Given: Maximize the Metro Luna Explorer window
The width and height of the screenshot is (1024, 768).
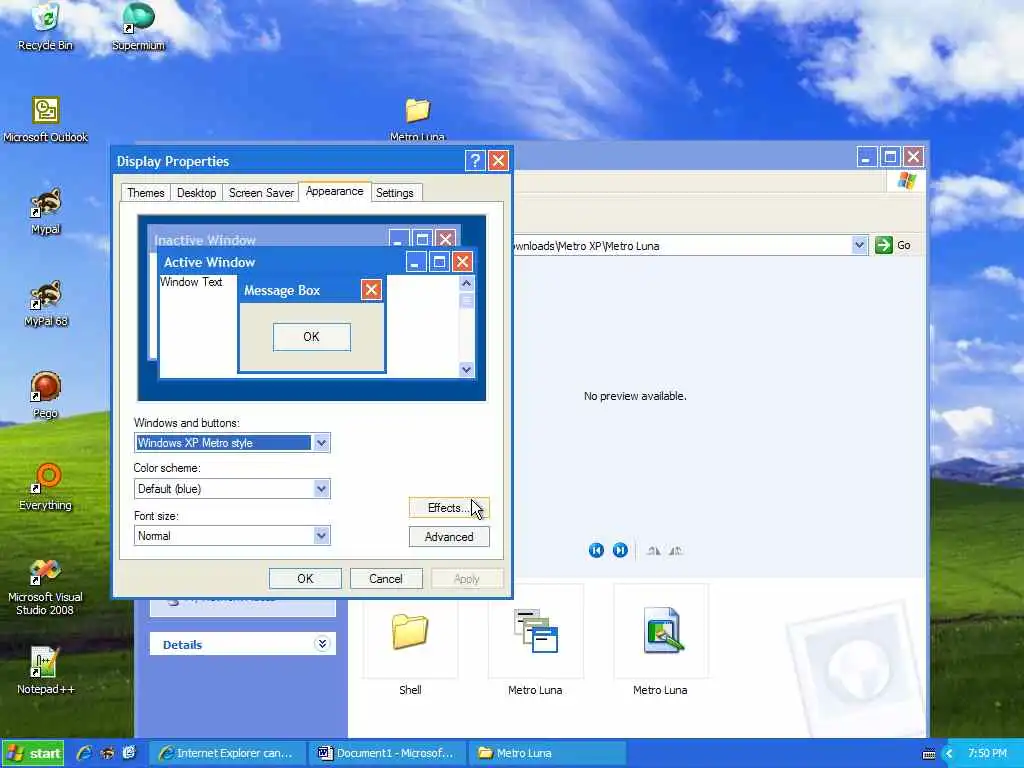Looking at the screenshot, I should (889, 157).
